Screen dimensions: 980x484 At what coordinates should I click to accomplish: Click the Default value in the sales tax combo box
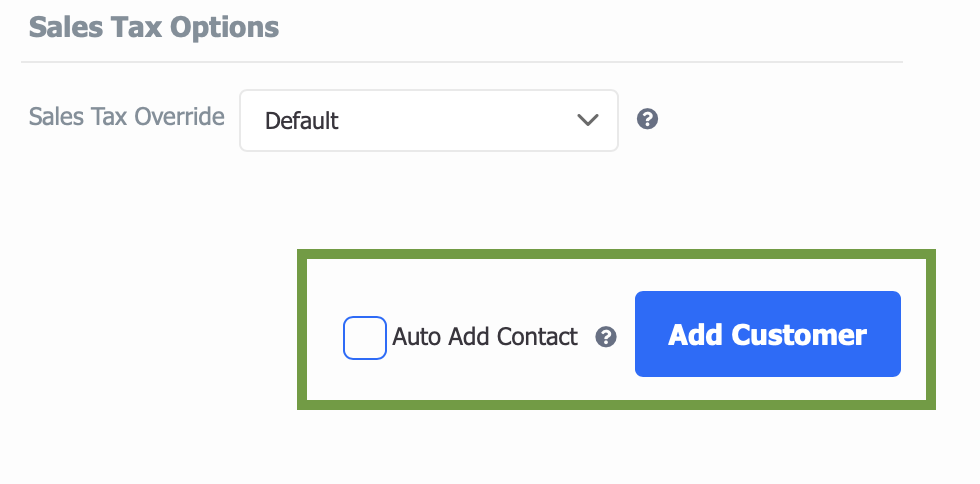coord(301,121)
